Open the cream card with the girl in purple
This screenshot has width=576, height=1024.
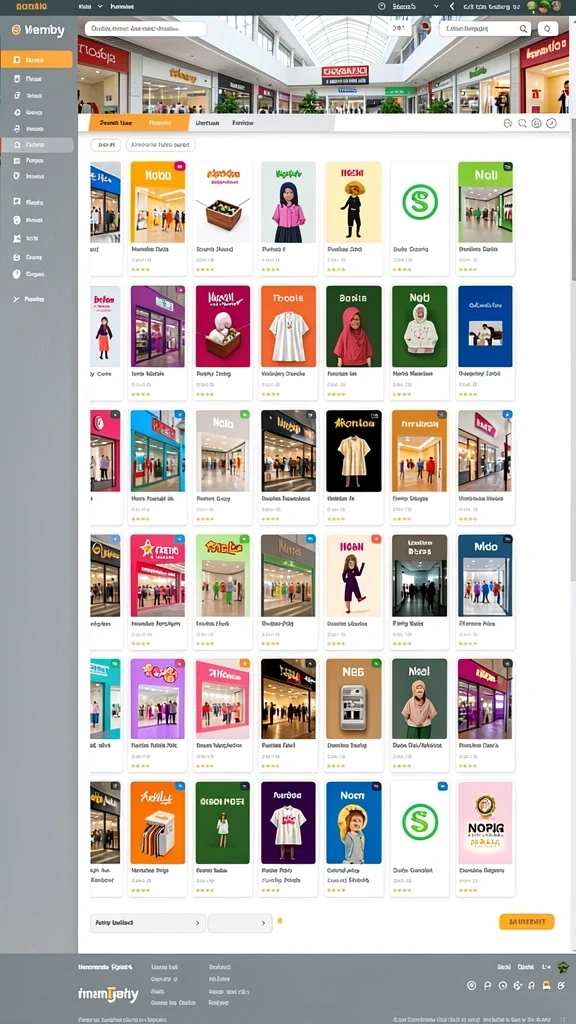[353, 592]
